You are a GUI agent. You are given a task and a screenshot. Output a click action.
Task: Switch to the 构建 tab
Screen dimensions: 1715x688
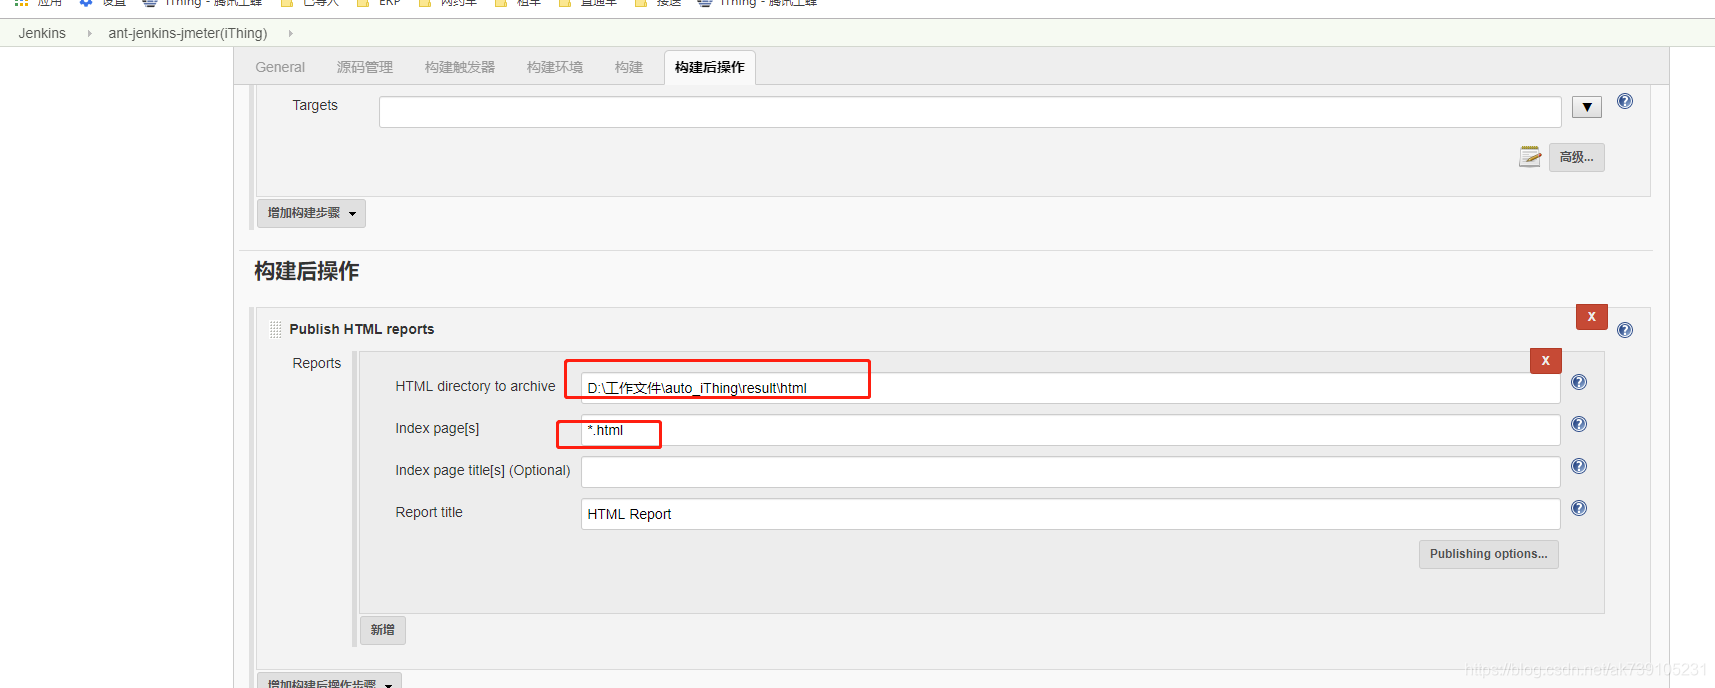pyautogui.click(x=629, y=67)
